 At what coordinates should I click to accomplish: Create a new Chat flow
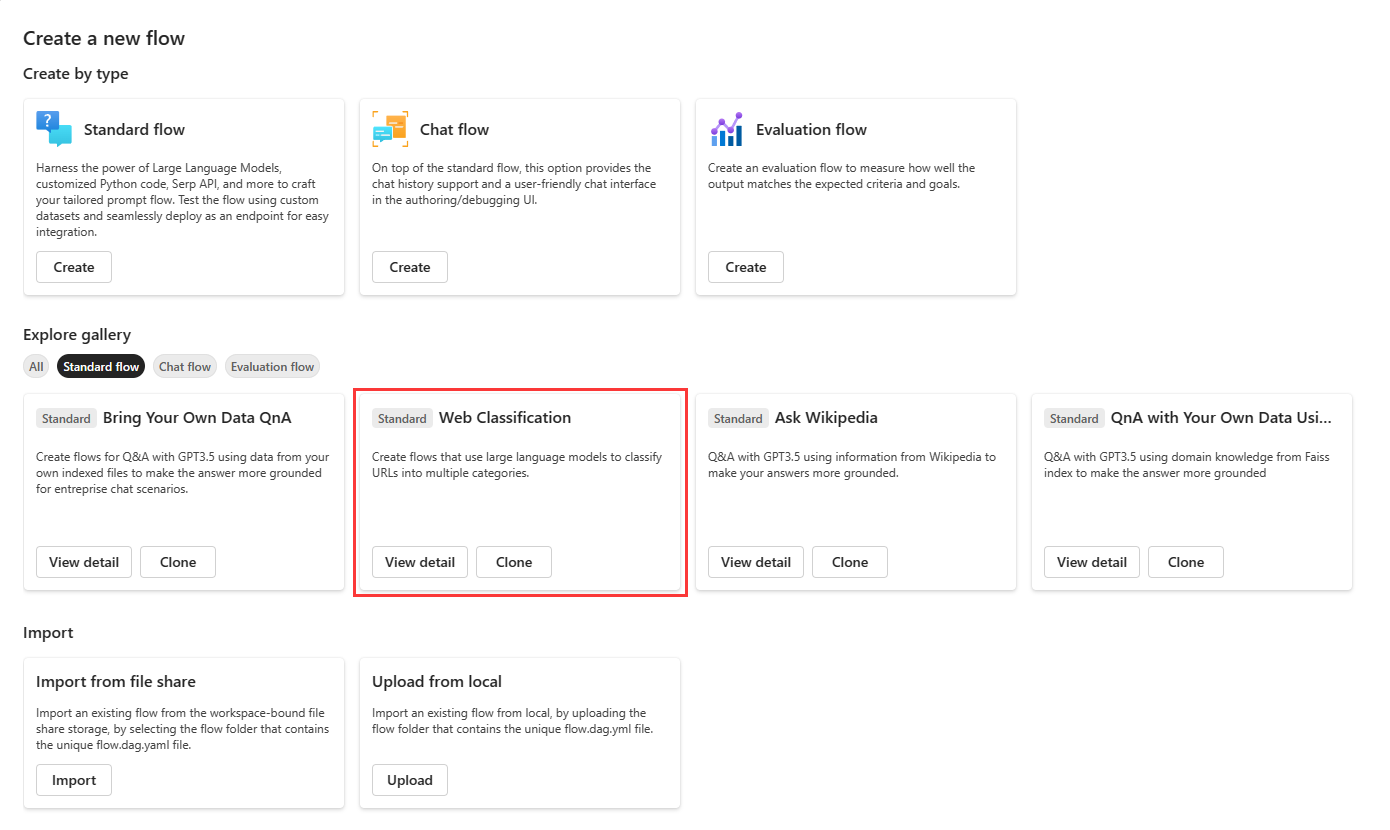pos(410,267)
